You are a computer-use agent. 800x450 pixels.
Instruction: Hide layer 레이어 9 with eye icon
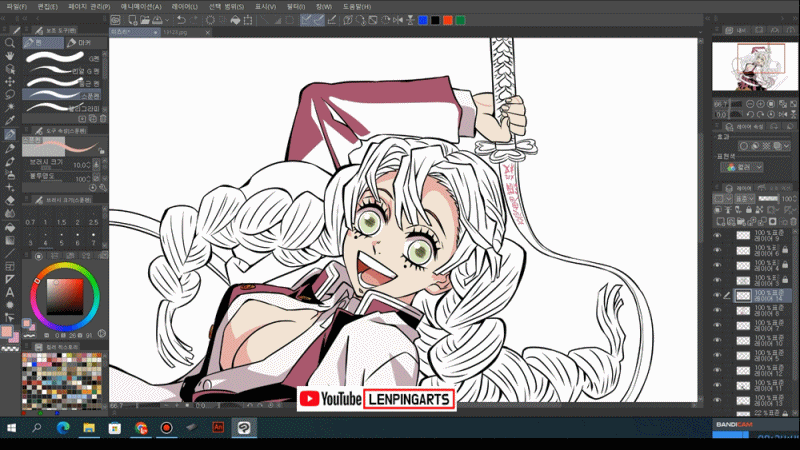(717, 235)
